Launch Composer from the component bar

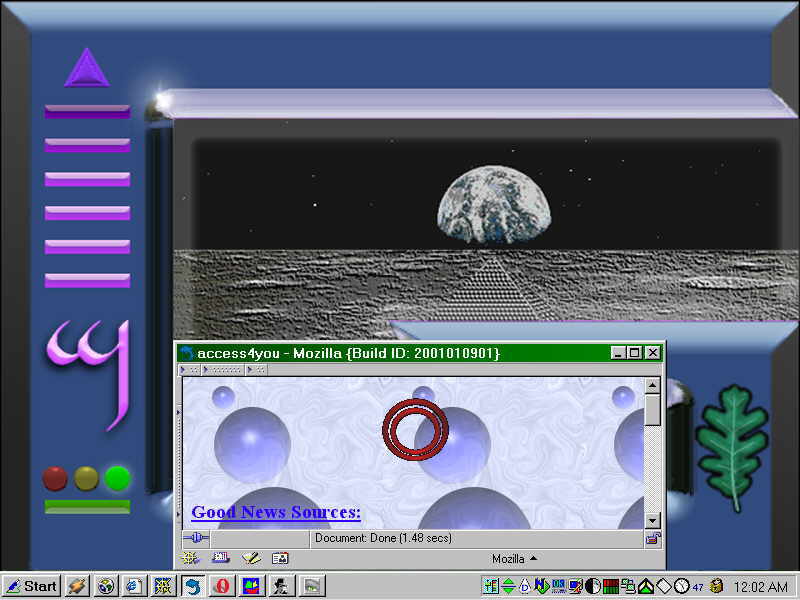(250, 558)
